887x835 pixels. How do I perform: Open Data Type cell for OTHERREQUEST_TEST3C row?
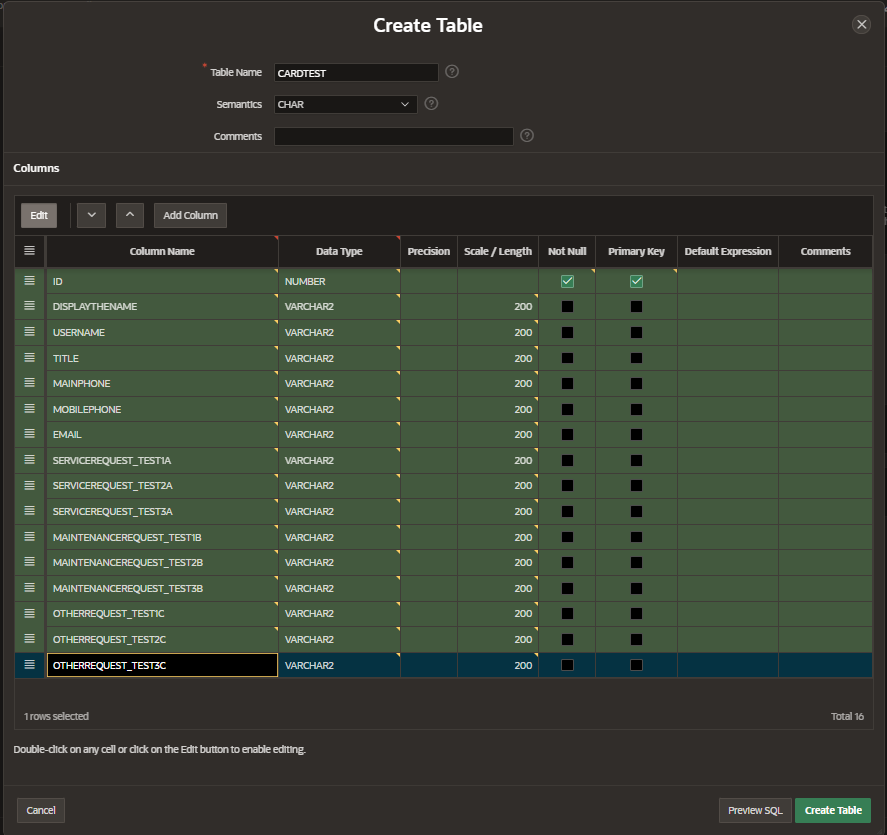[339, 665]
